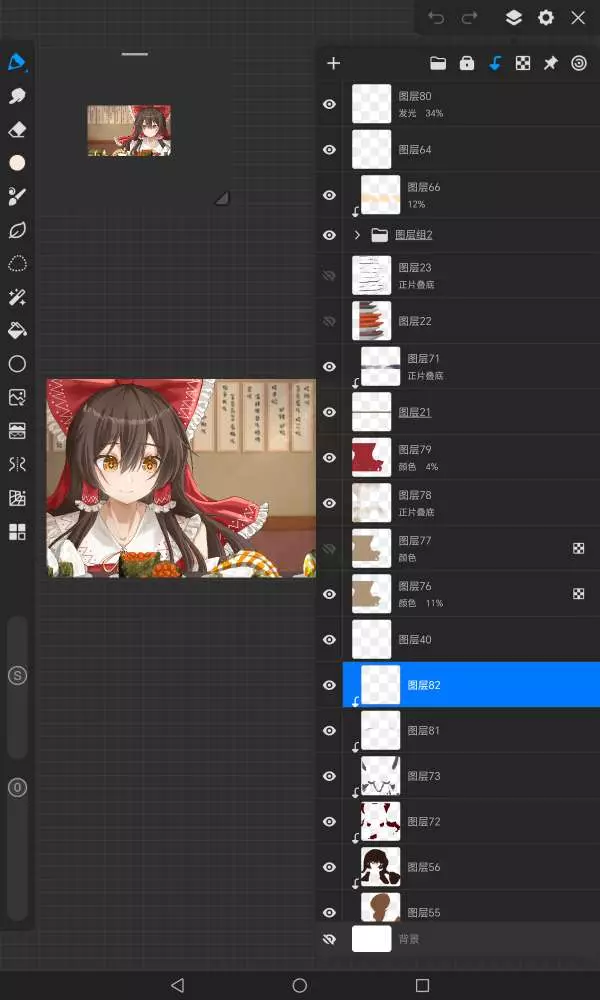Screen dimensions: 600x1000
Task: Select the ellipse shape tool
Action: coord(17,364)
